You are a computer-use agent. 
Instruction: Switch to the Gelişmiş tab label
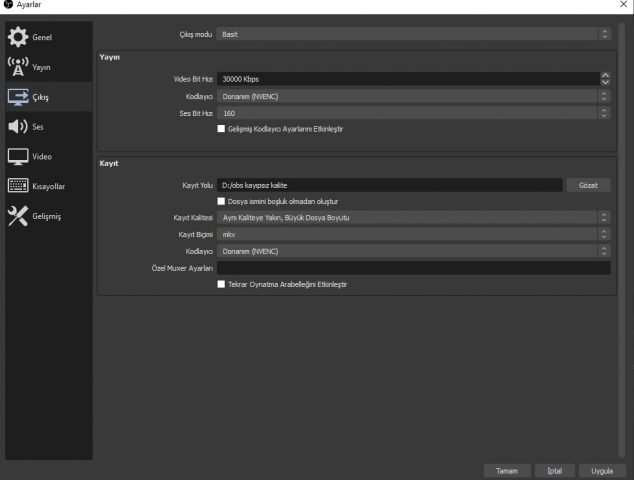pyautogui.click(x=46, y=216)
